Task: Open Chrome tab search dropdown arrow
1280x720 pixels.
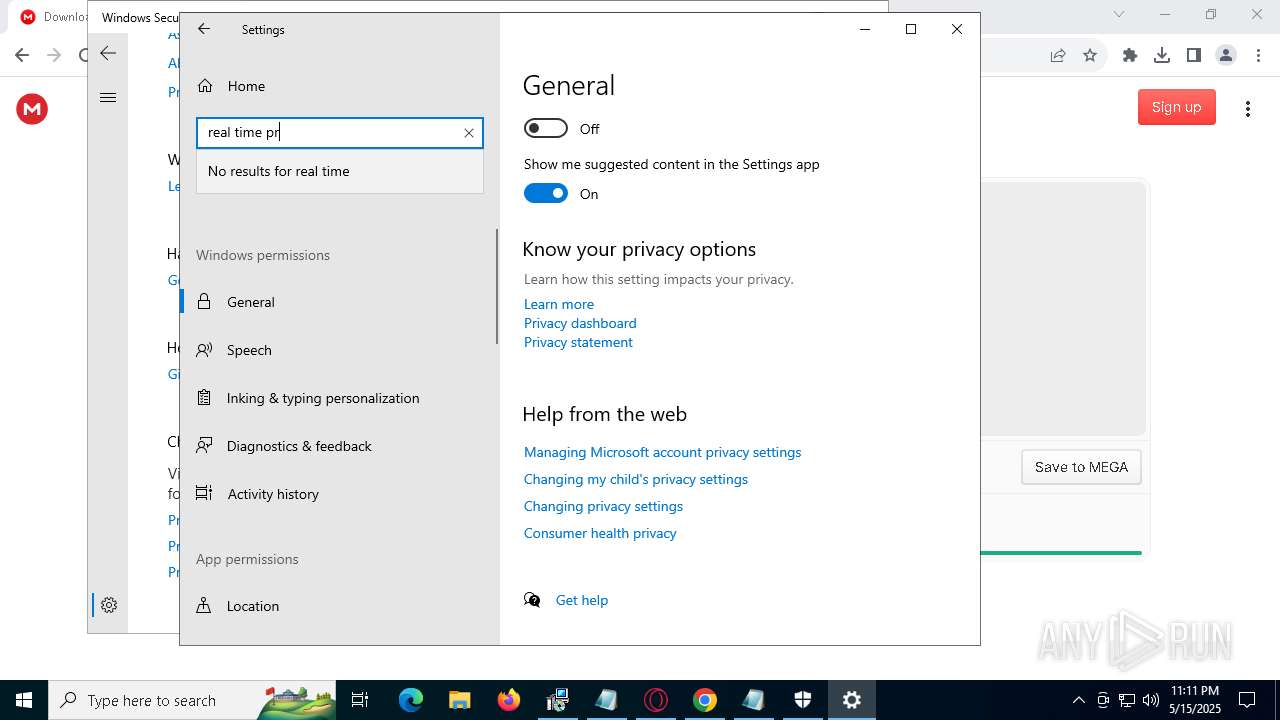Action: tap(1119, 14)
